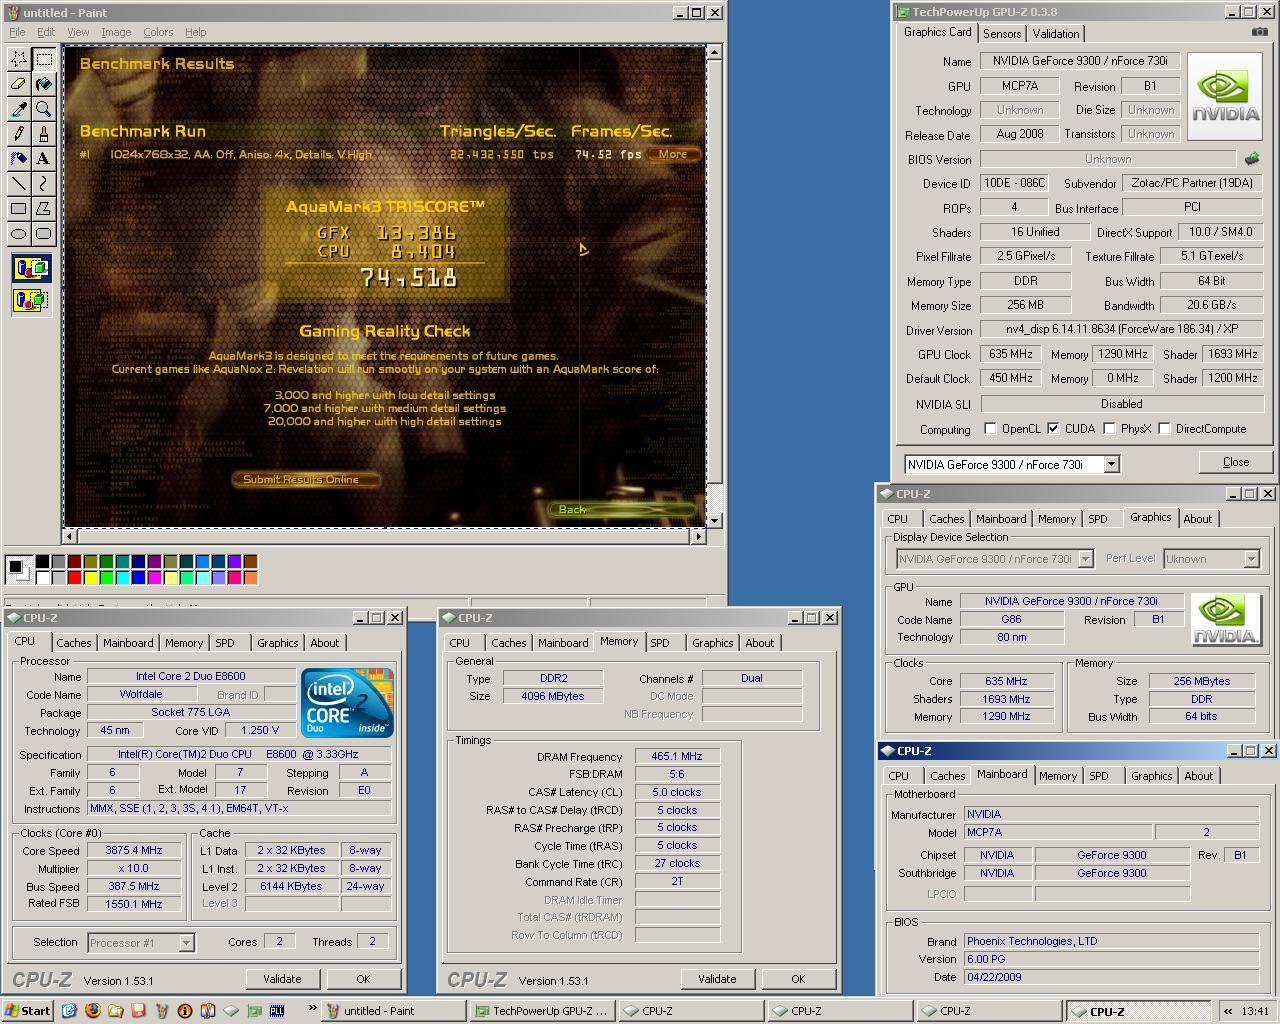The image size is (1280, 1024).
Task: Open the GPU selection dropdown in GPU-Z
Action: pyautogui.click(x=1111, y=464)
